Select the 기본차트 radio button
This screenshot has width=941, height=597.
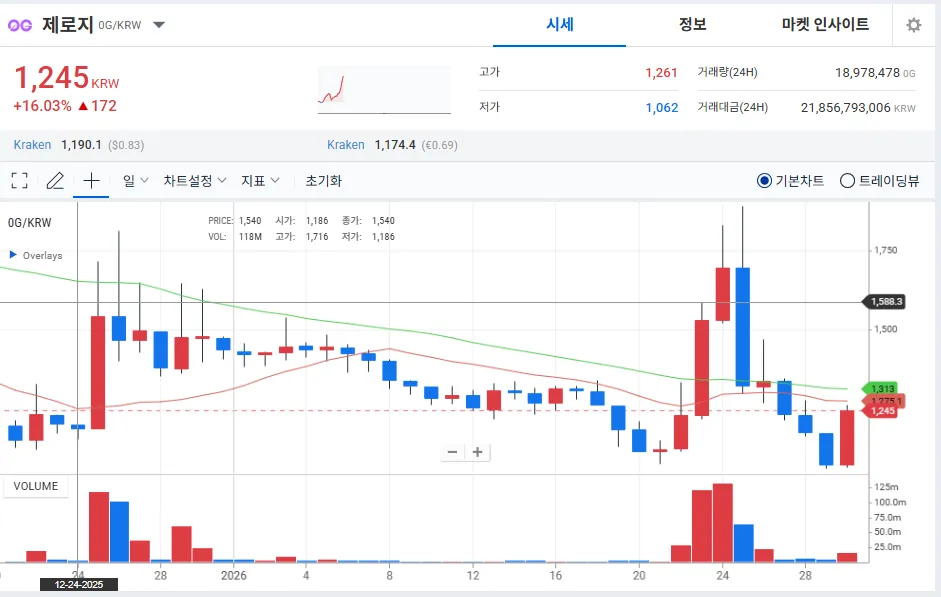pos(765,181)
